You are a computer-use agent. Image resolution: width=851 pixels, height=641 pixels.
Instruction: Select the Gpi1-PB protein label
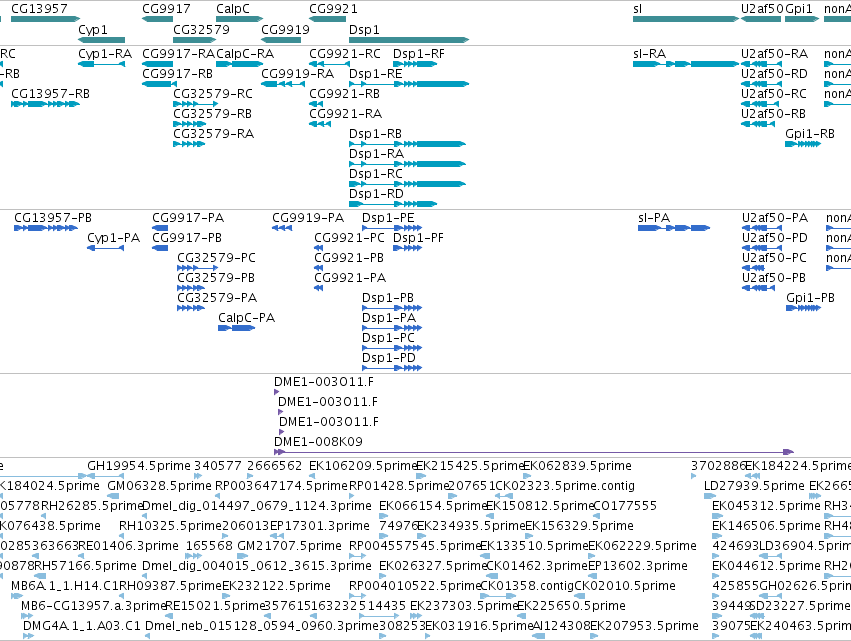[810, 298]
